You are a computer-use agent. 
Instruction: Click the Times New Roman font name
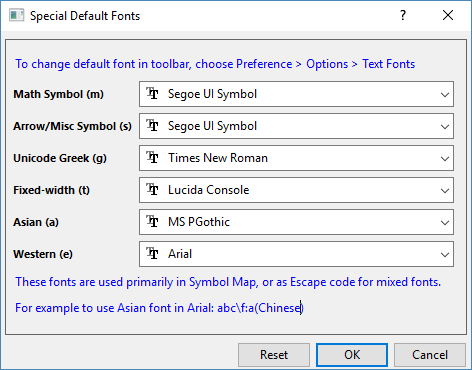[218, 158]
